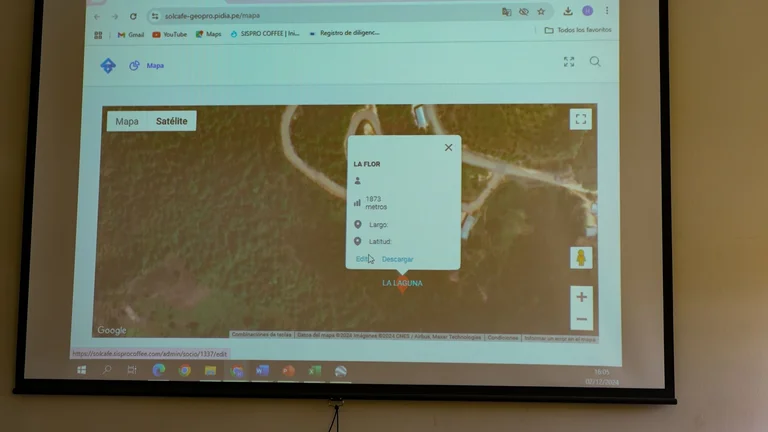Image resolution: width=768 pixels, height=432 pixels.
Task: Reload the page with refresh icon
Action: click(133, 16)
